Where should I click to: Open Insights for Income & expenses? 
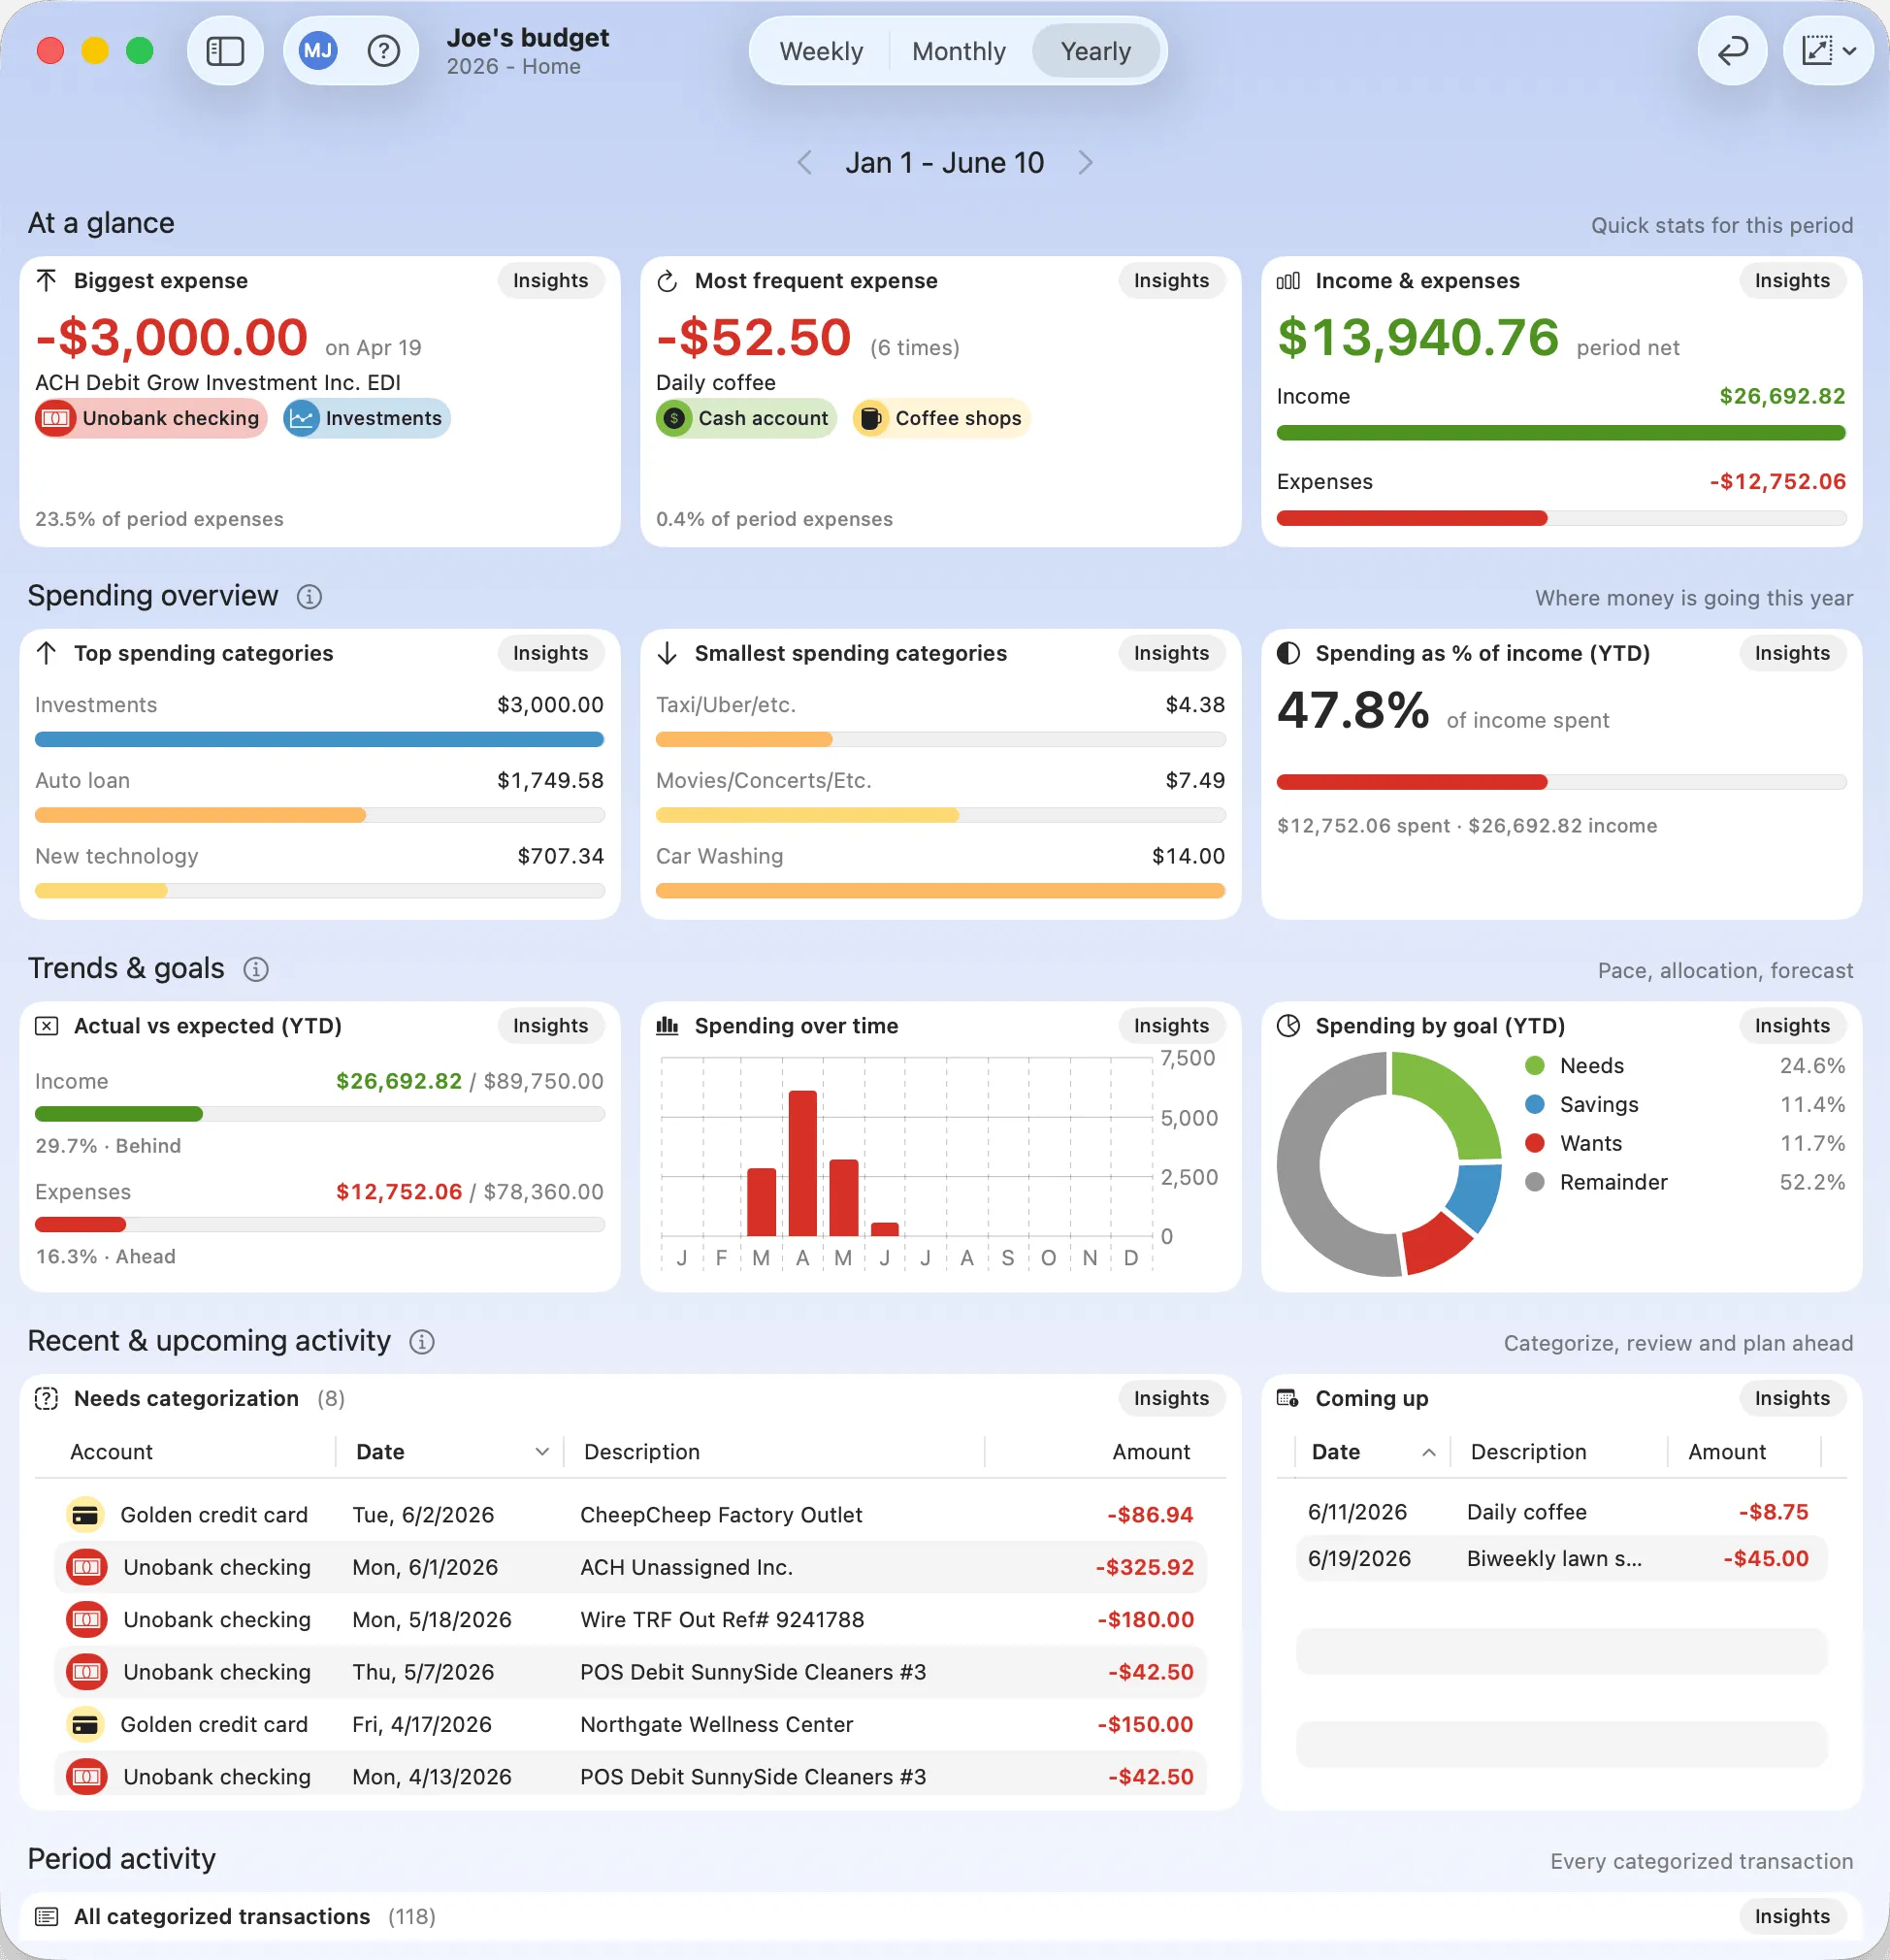pos(1792,281)
